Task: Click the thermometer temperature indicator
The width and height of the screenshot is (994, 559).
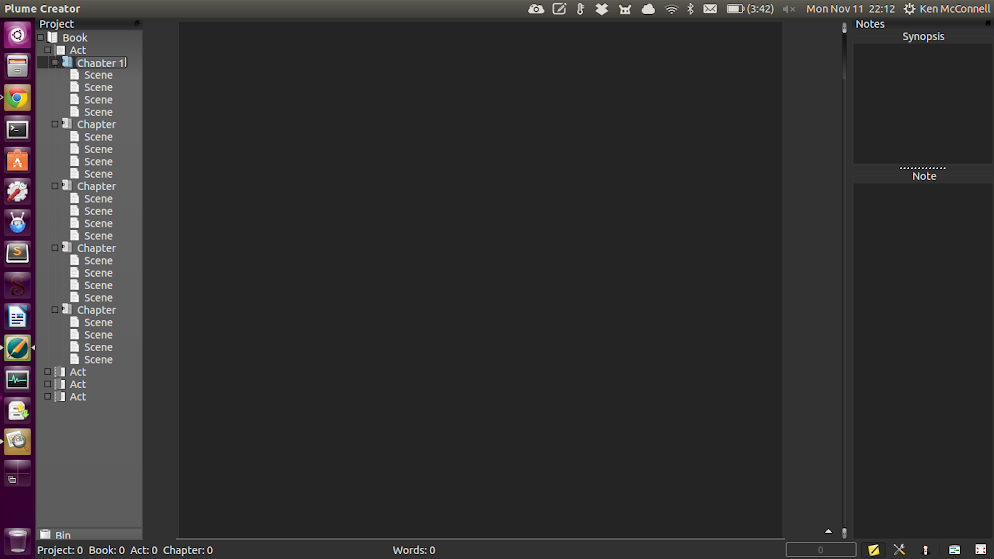Action: 580,9
